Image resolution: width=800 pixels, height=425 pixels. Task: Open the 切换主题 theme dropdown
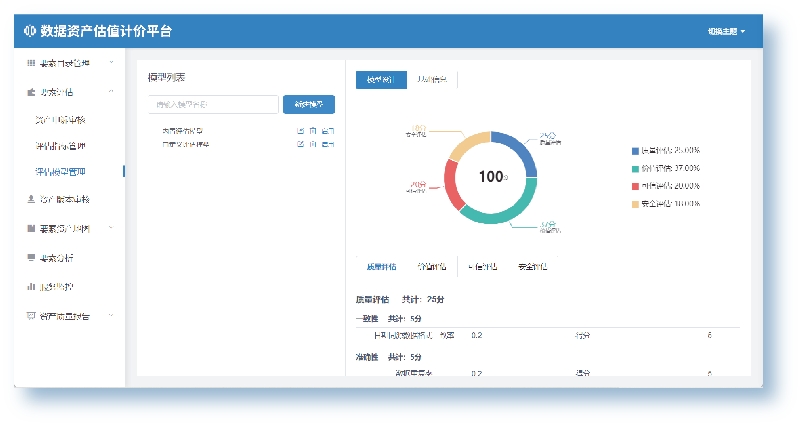pyautogui.click(x=726, y=32)
